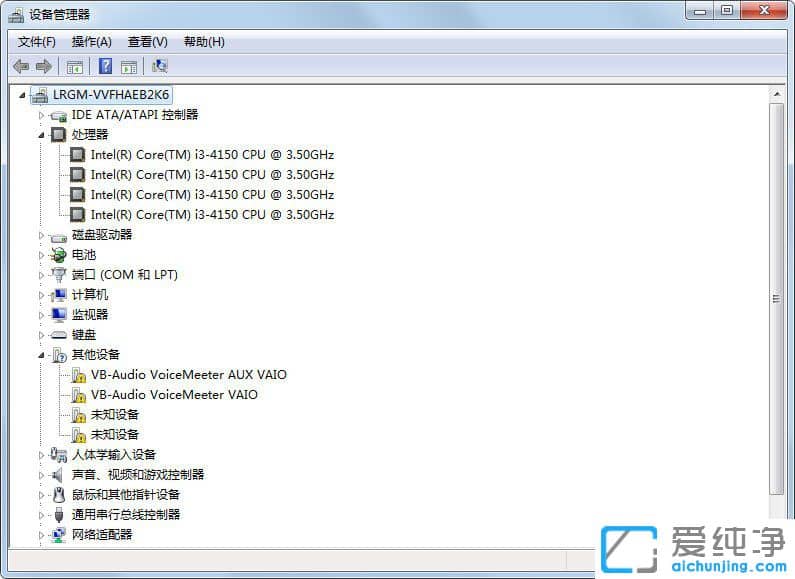Viewport: 795px width, 579px height.
Task: Expand the 通用串行总线控制器 node
Action: 42,515
